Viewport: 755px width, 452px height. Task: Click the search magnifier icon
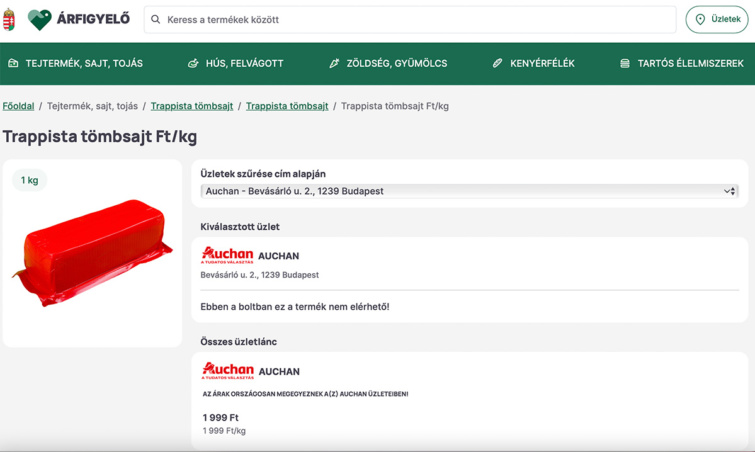click(x=156, y=19)
